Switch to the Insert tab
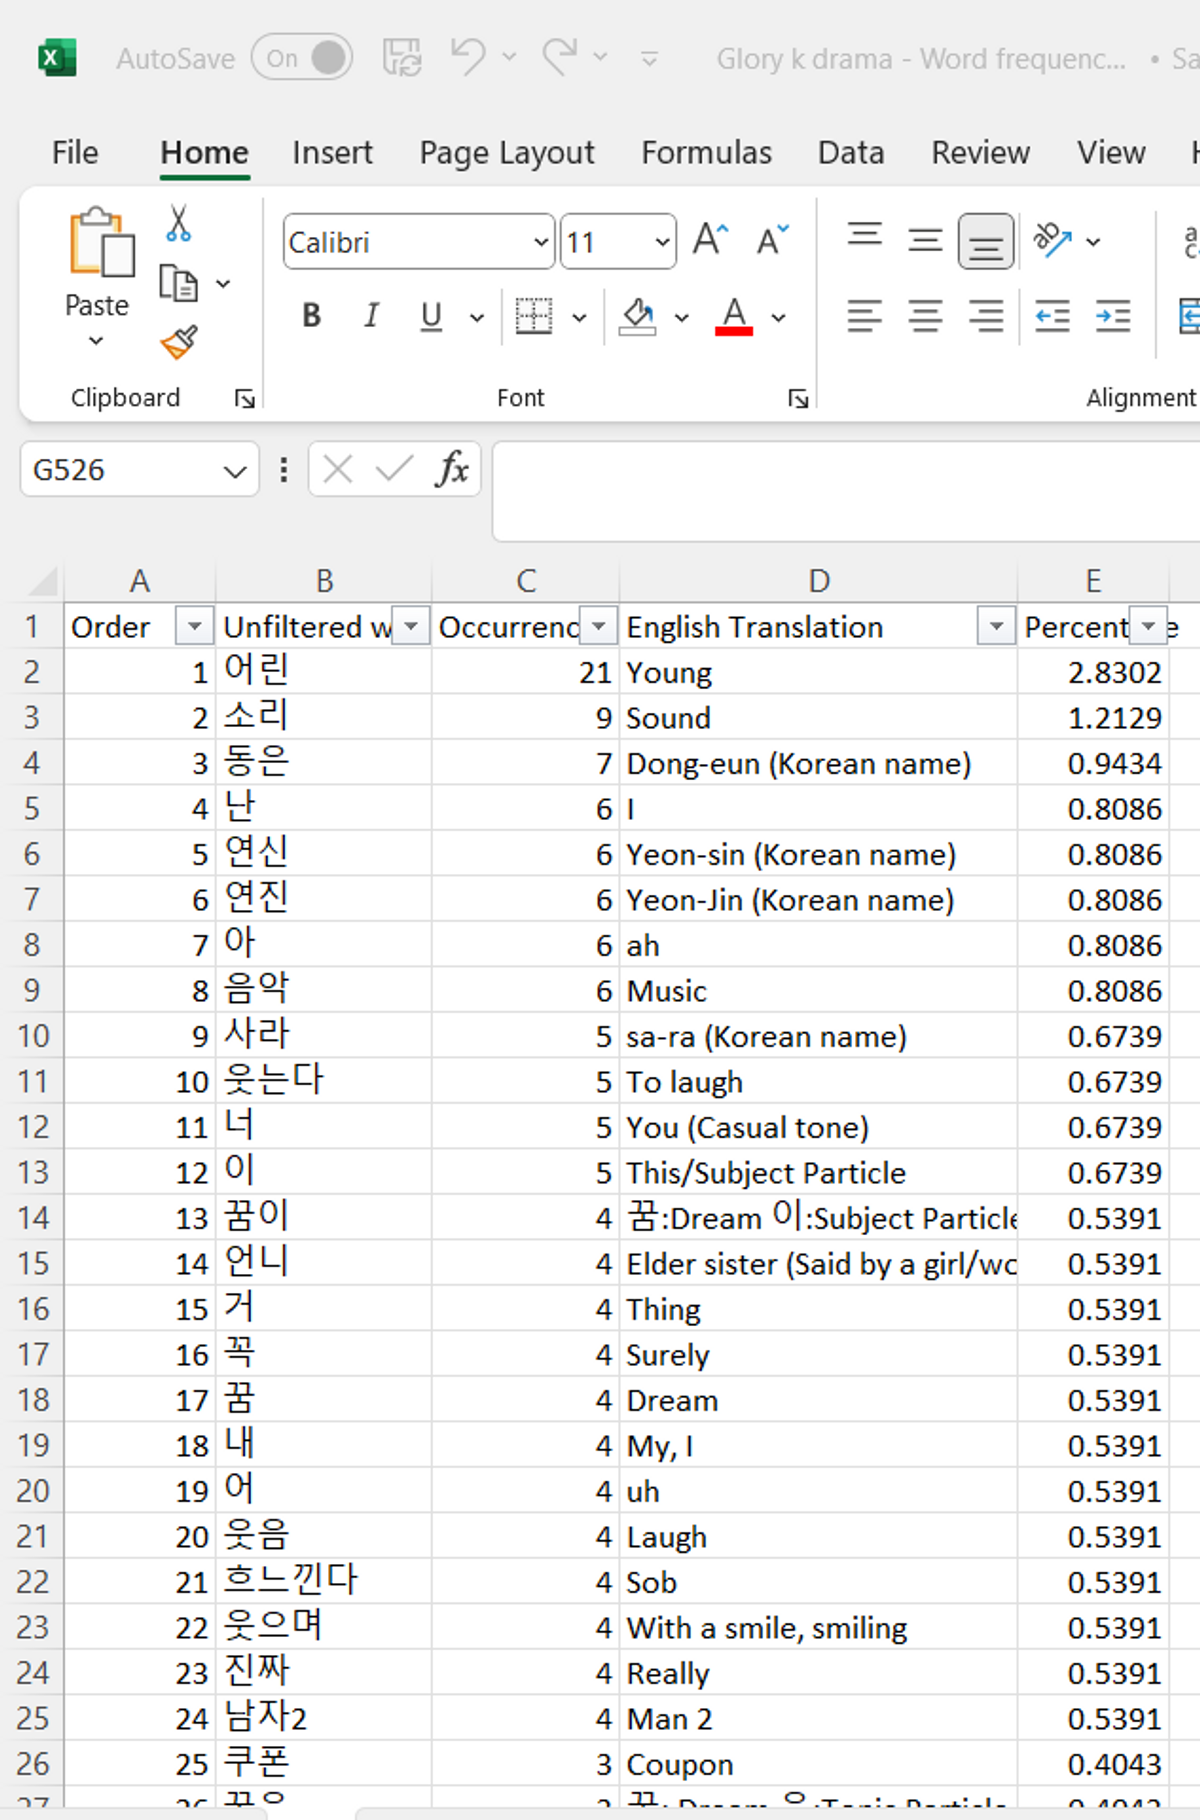 pos(332,152)
